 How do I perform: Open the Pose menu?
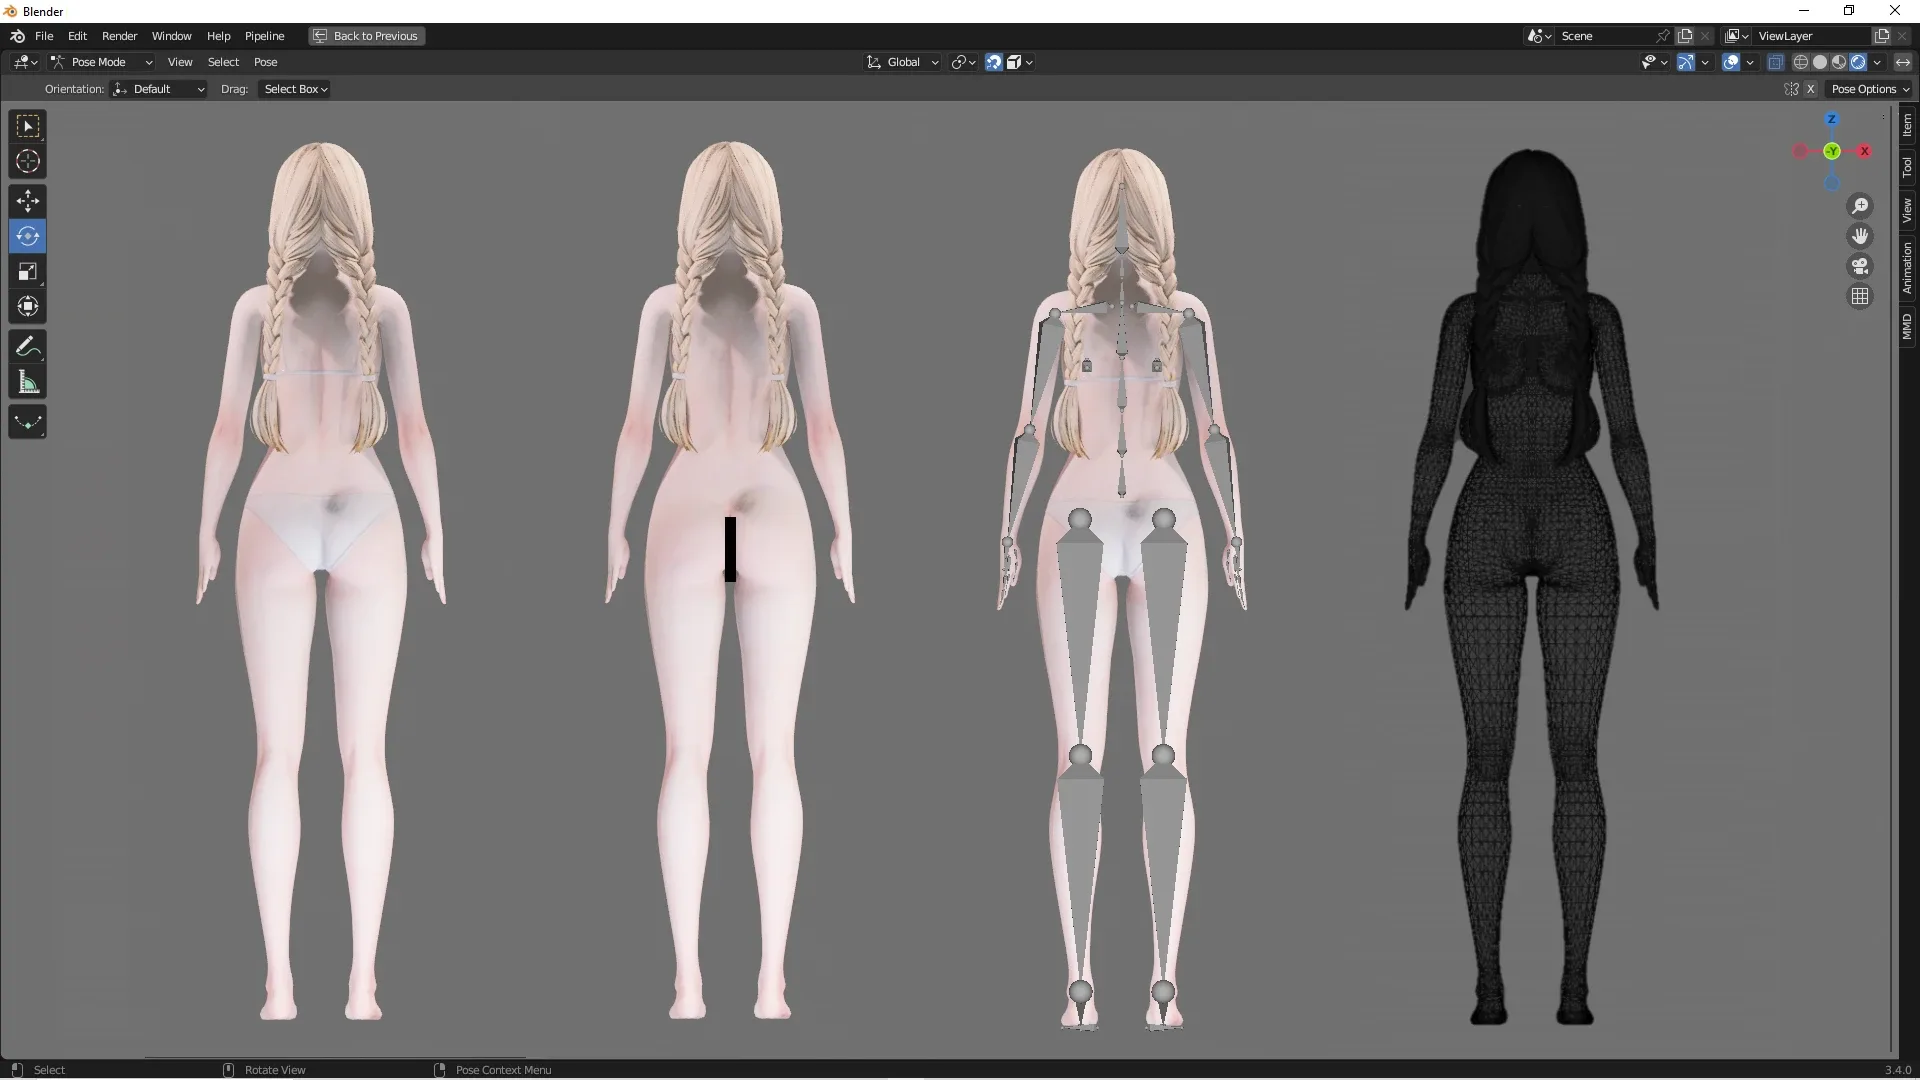(266, 61)
